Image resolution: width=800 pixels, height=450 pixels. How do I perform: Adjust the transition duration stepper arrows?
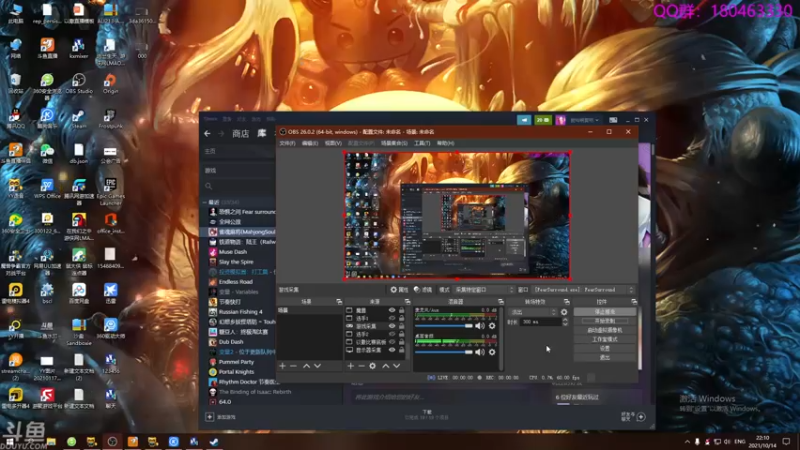565,322
